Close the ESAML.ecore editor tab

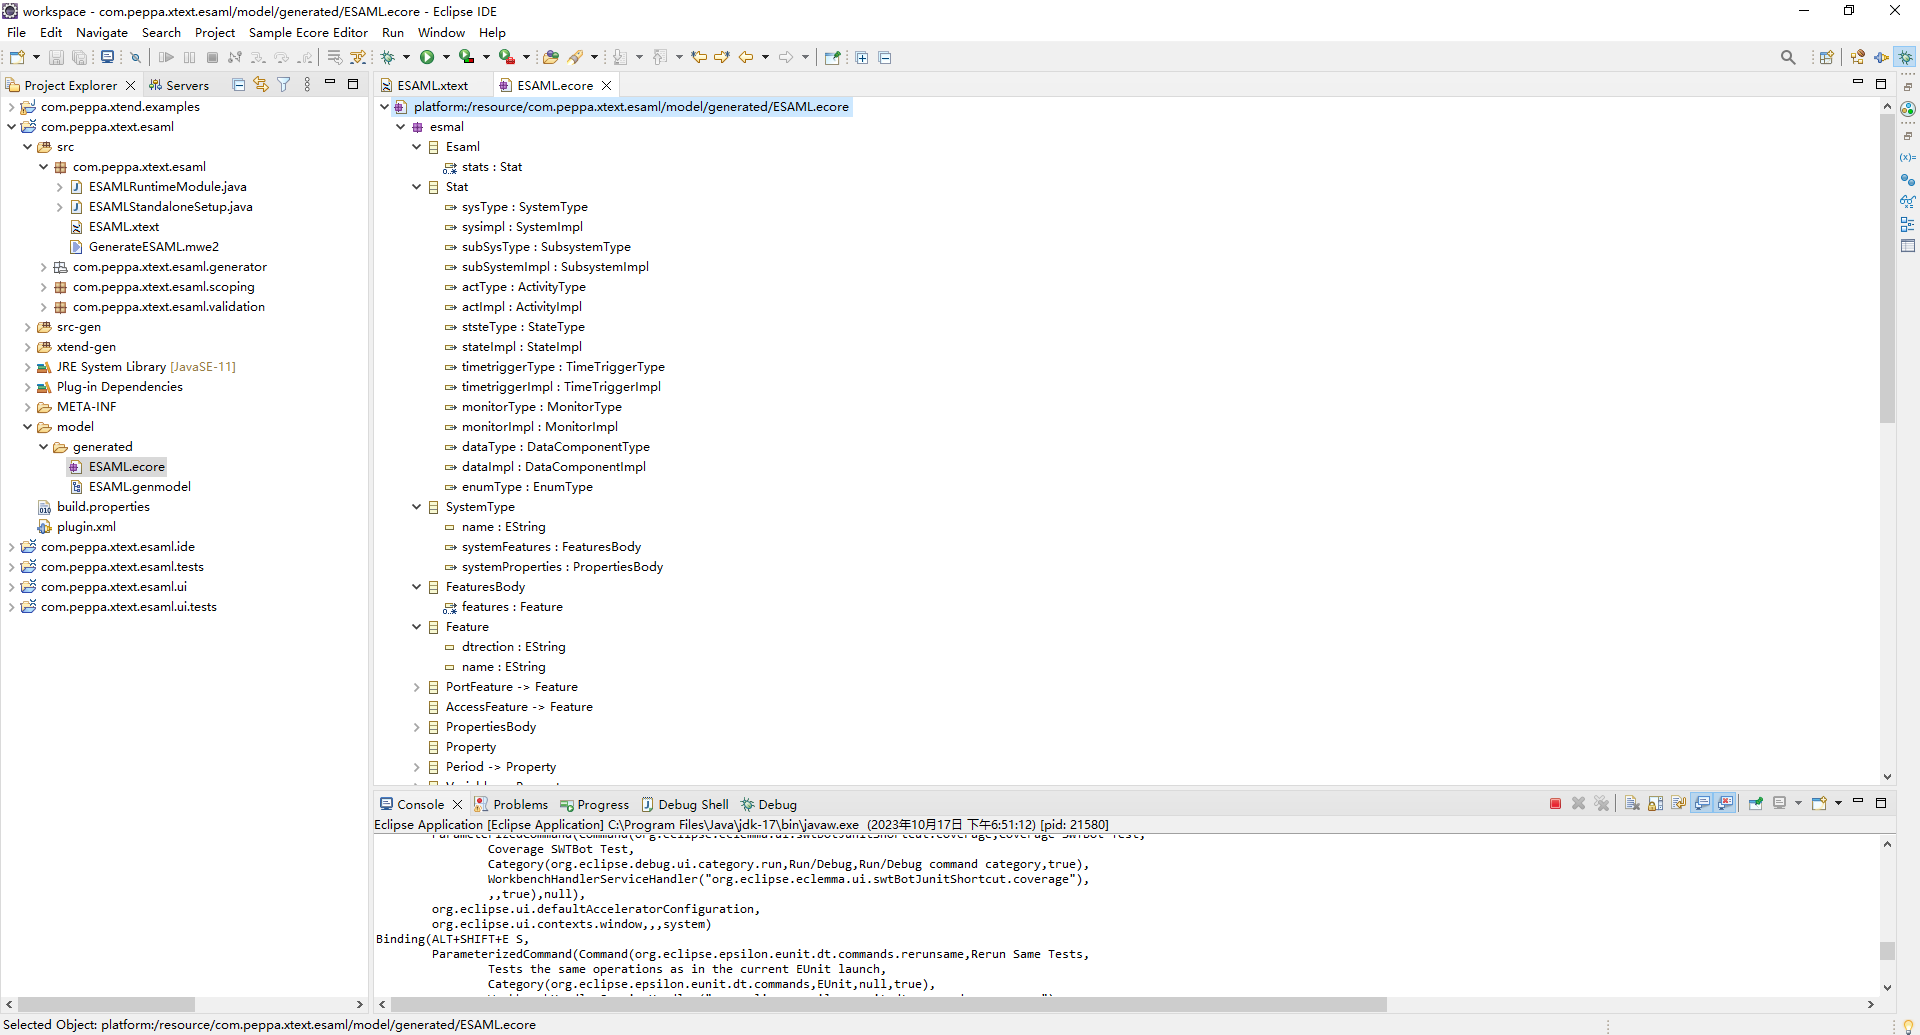(606, 85)
